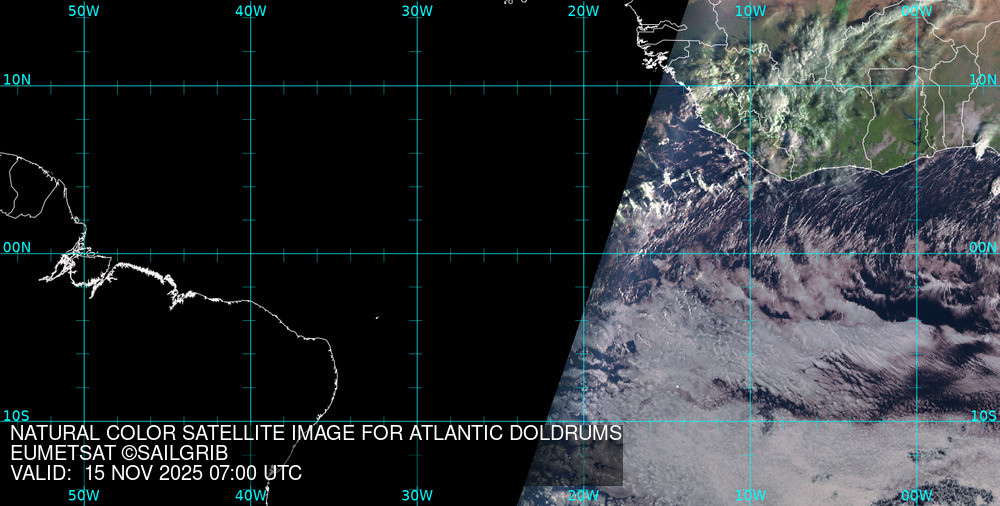Click the bottom 10W longitude label
This screenshot has height=506, width=1000.
(x=749, y=495)
